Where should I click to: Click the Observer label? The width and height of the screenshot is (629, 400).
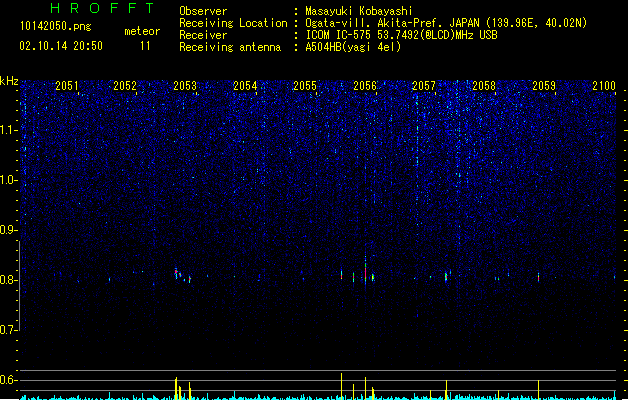tap(203, 11)
